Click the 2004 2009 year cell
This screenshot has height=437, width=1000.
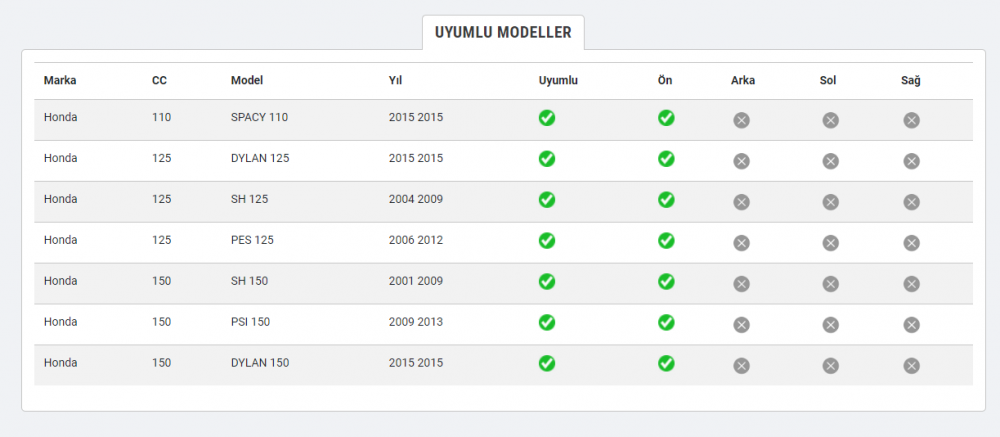416,199
